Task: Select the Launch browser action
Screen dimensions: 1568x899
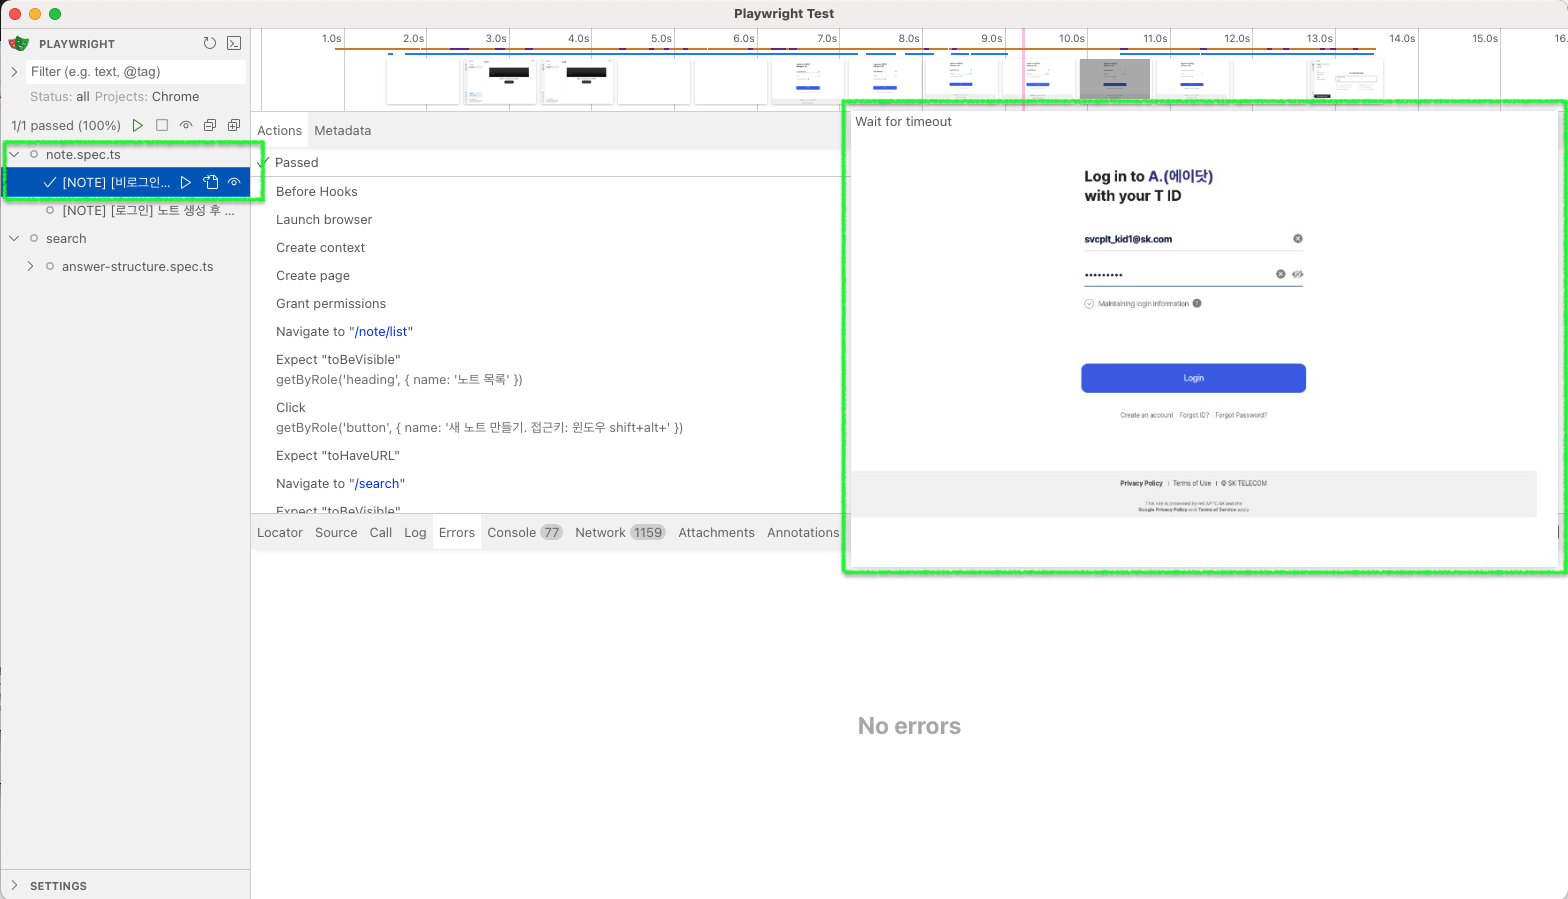Action: coord(324,219)
